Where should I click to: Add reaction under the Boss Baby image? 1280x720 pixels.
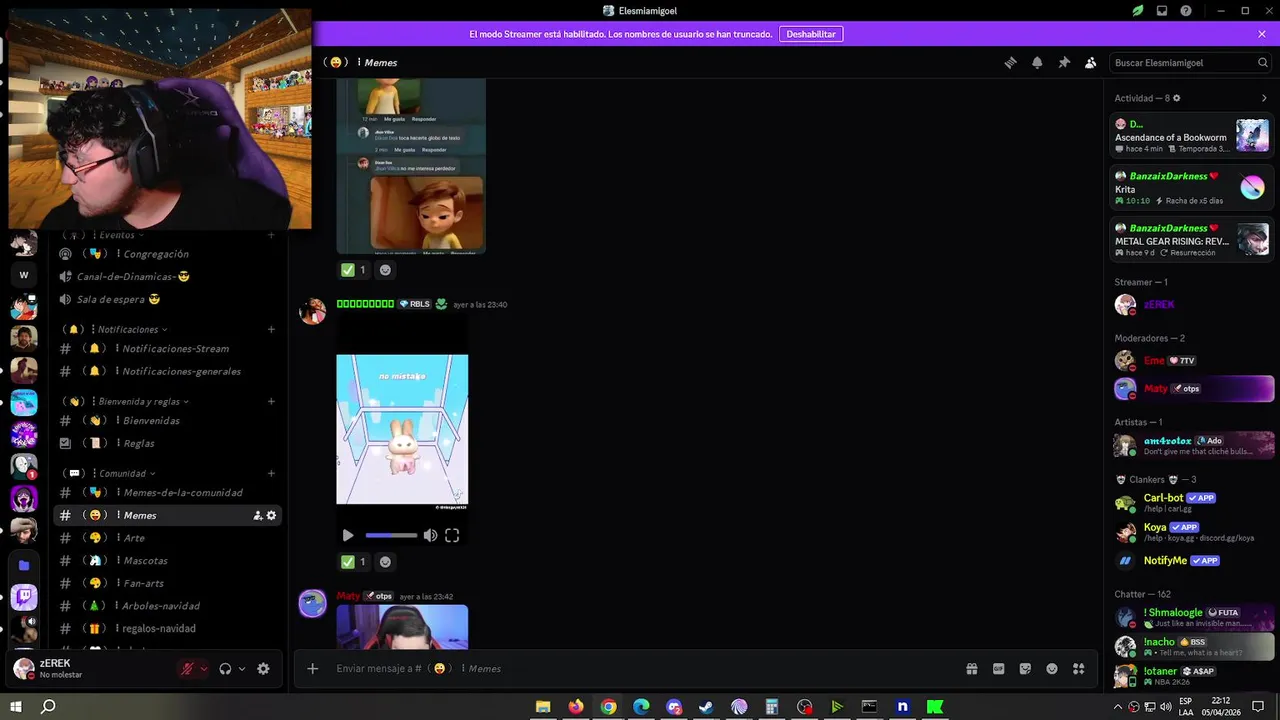385,270
